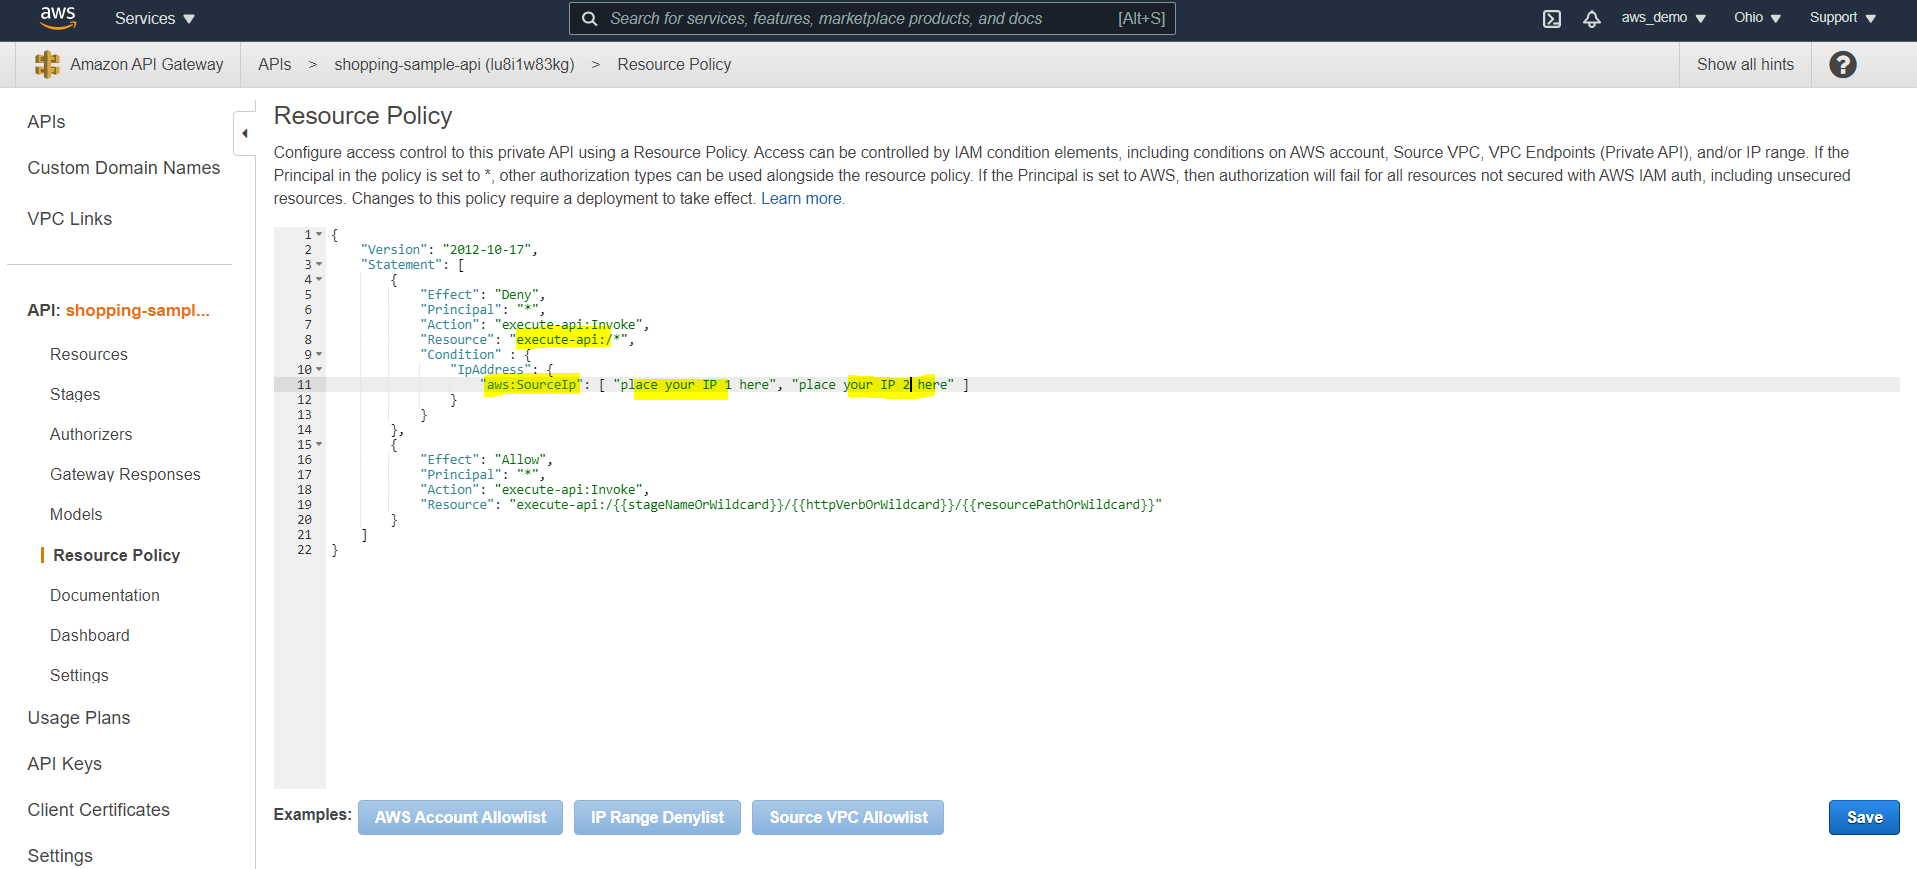Open Documentation in sidebar
This screenshot has height=869, width=1917.
105,596
